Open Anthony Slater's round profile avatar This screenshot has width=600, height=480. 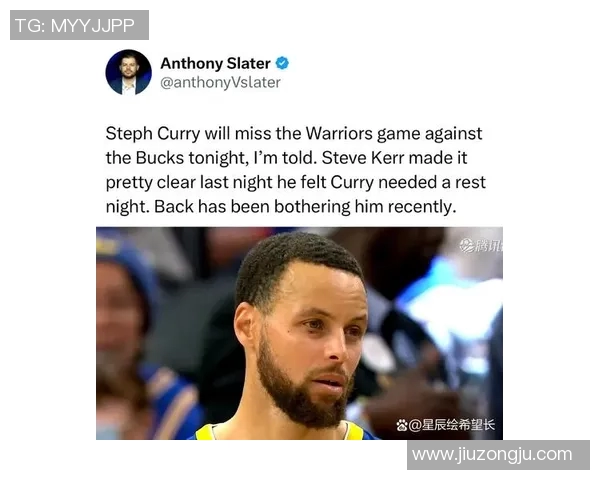129,72
